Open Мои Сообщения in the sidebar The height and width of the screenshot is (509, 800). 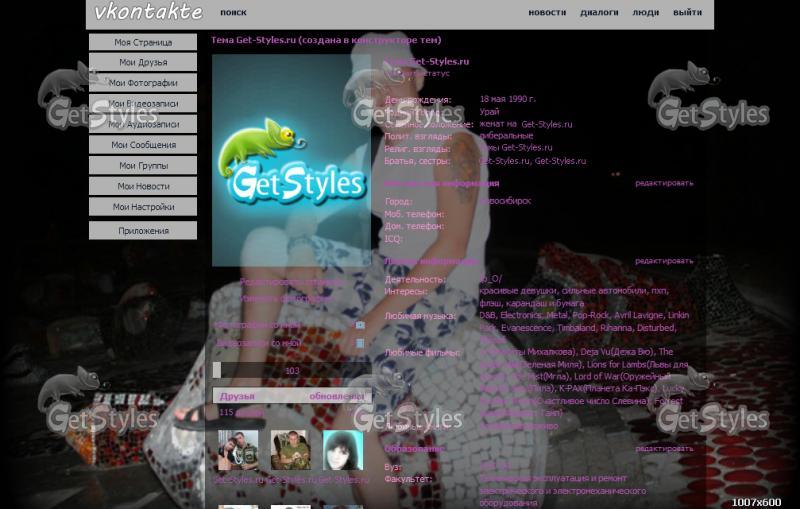tap(143, 145)
